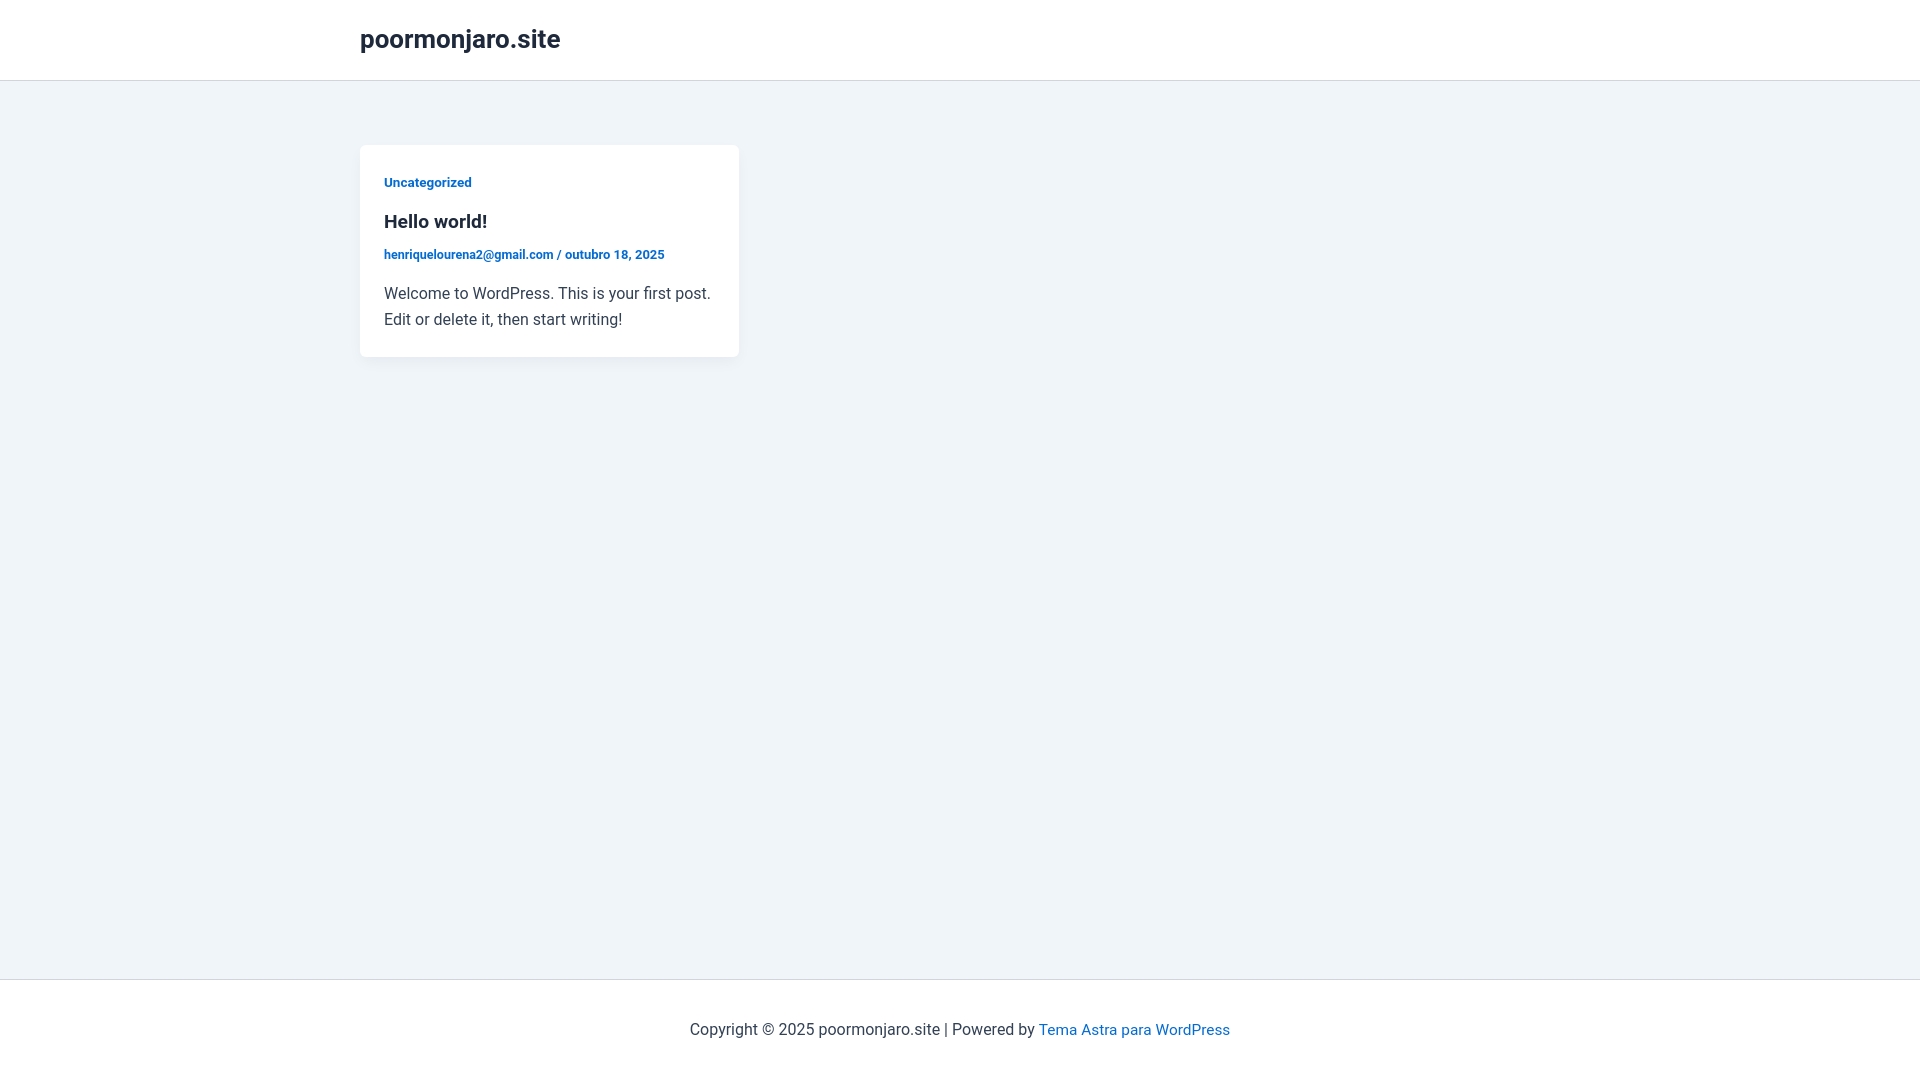The height and width of the screenshot is (1080, 1920).
Task: Click empty header area right of site title
Action: pyautogui.click(x=1200, y=40)
